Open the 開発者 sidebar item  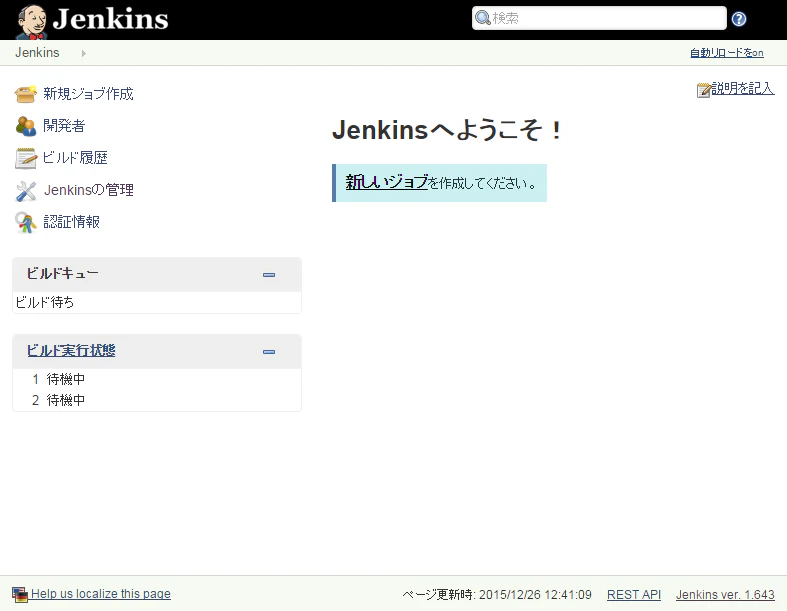click(64, 126)
